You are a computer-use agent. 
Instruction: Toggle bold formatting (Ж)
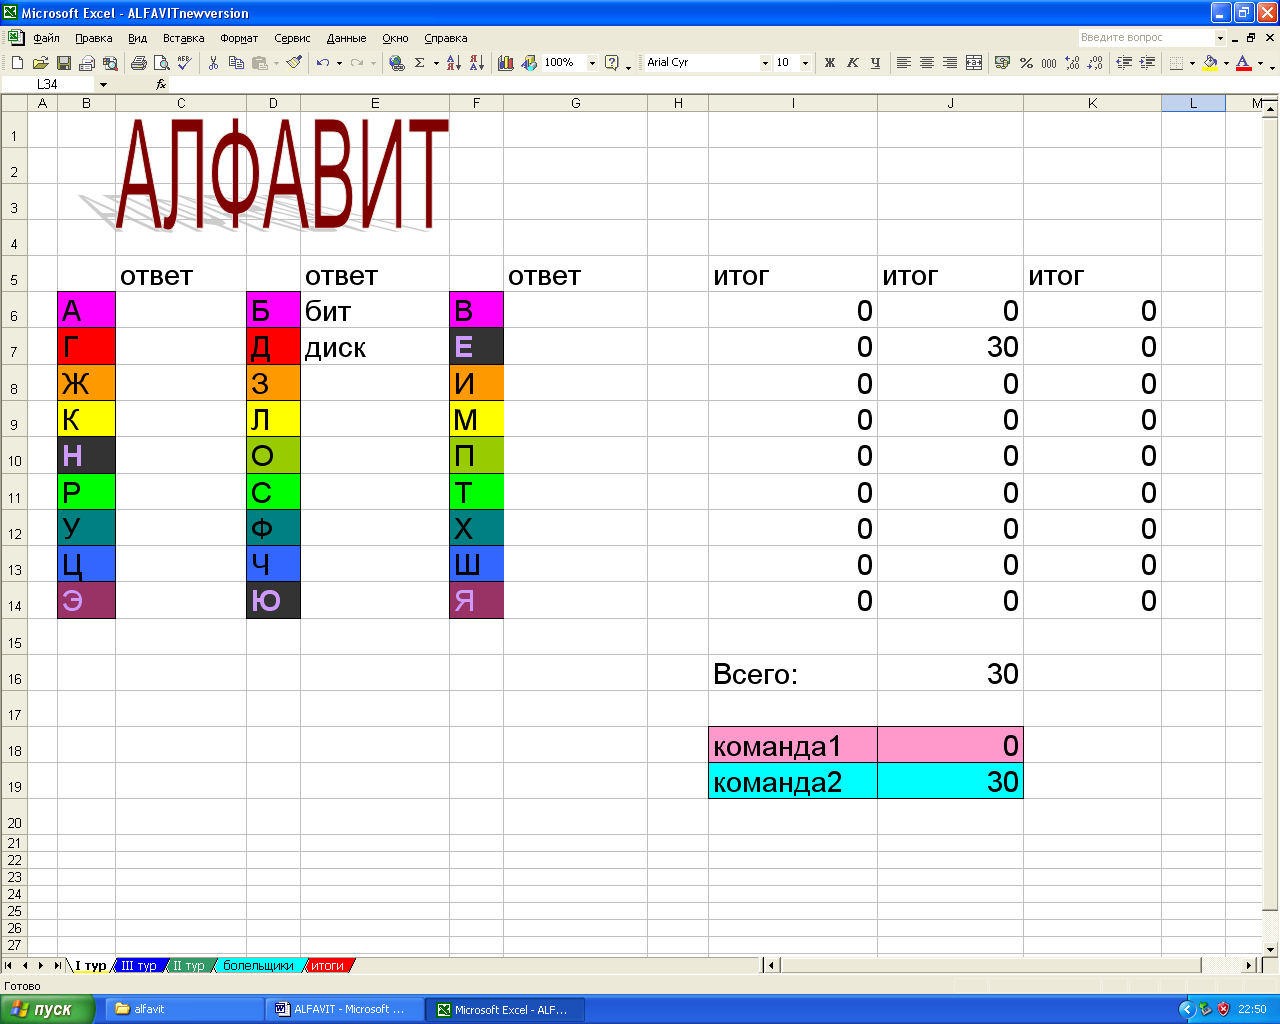point(829,63)
